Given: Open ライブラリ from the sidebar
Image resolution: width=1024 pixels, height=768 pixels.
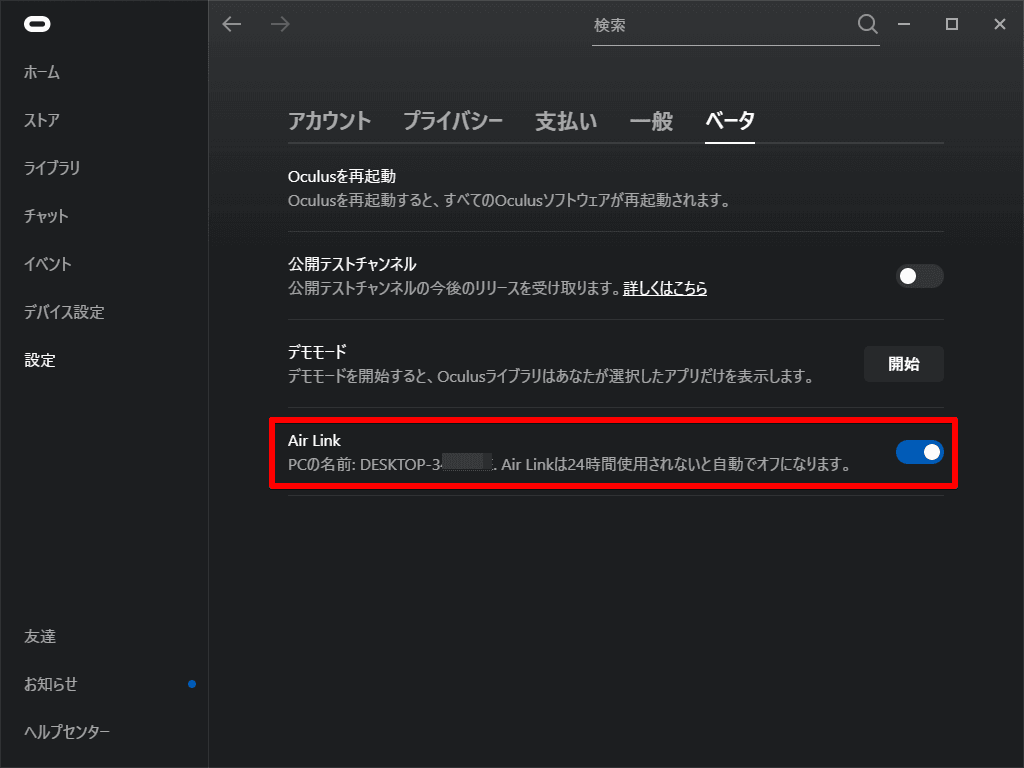Looking at the screenshot, I should pos(52,168).
